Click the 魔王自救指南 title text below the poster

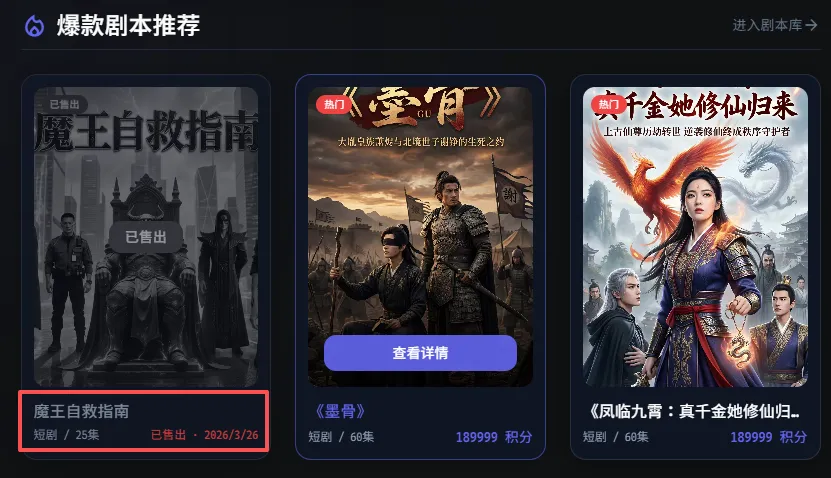[81, 411]
